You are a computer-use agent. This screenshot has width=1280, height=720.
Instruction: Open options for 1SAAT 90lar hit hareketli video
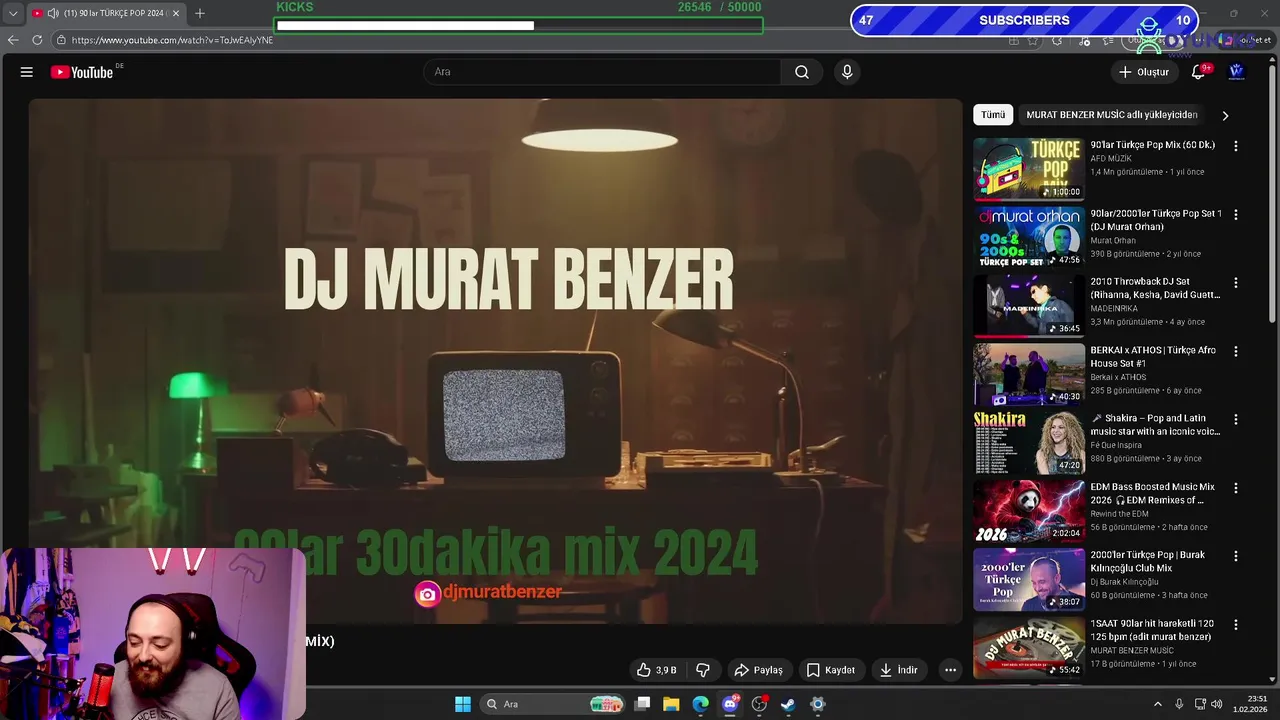[x=1236, y=624]
